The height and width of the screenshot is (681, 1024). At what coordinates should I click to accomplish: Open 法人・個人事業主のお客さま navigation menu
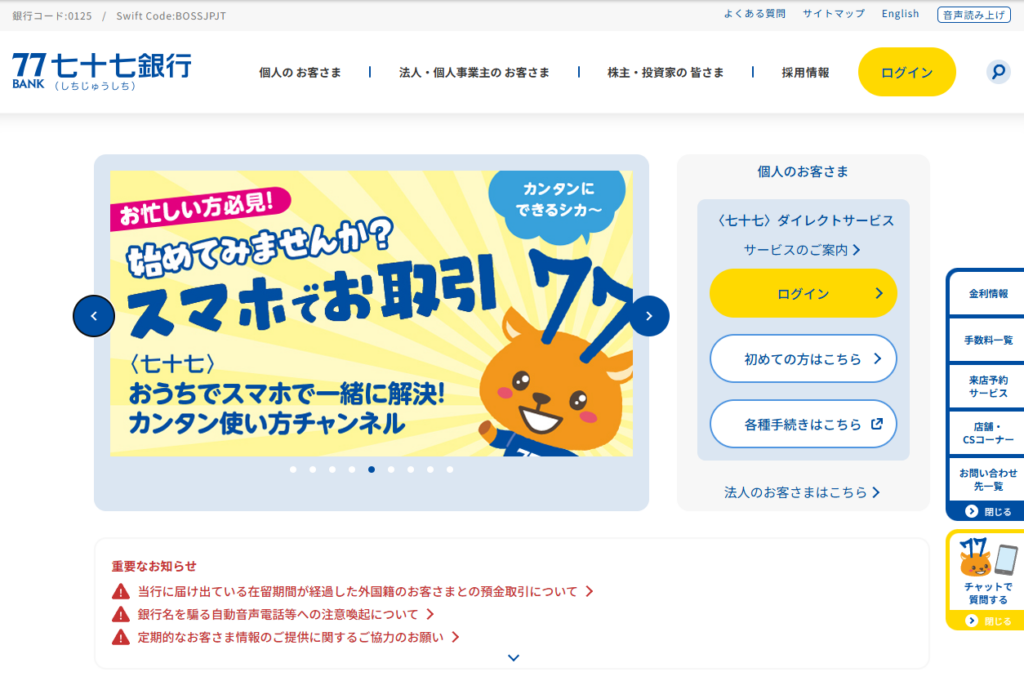click(x=474, y=73)
